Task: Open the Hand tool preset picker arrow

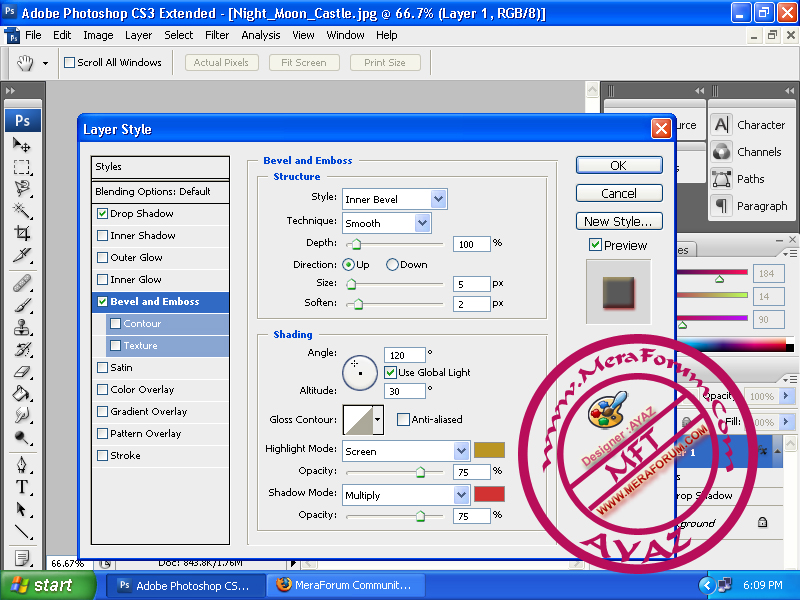Action: click(45, 63)
